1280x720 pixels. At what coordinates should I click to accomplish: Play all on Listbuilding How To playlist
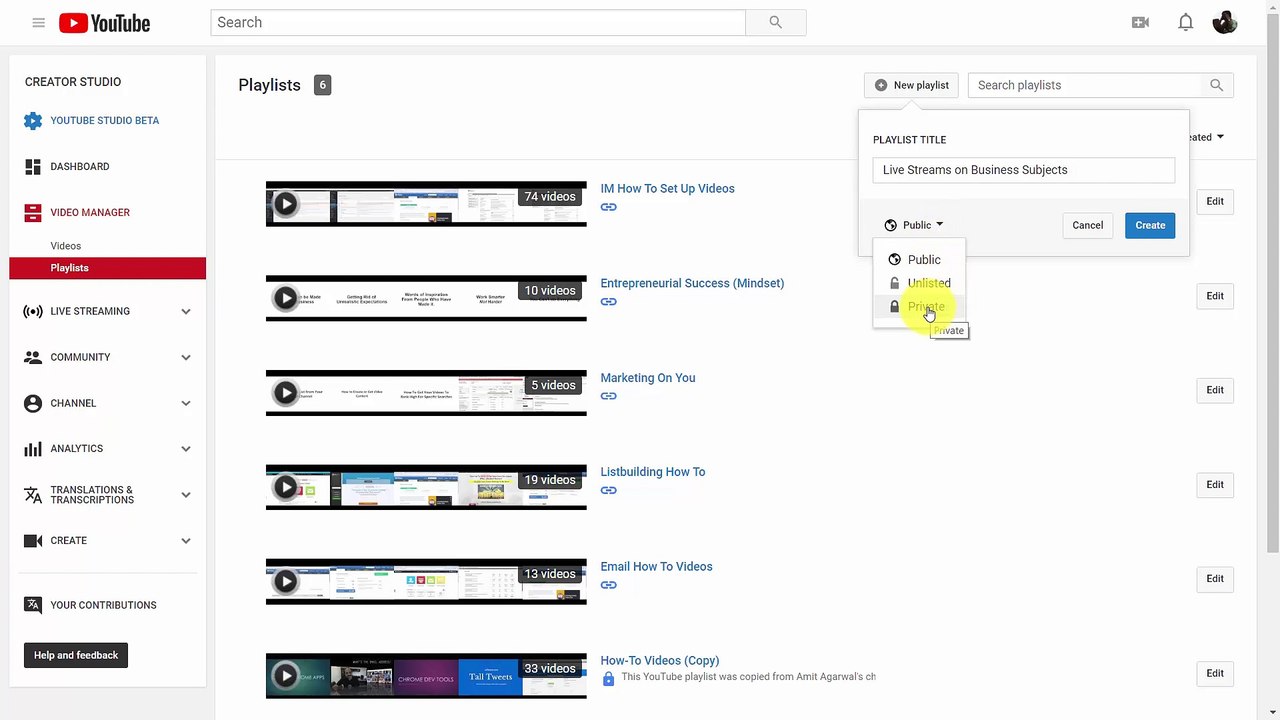pyautogui.click(x=285, y=487)
